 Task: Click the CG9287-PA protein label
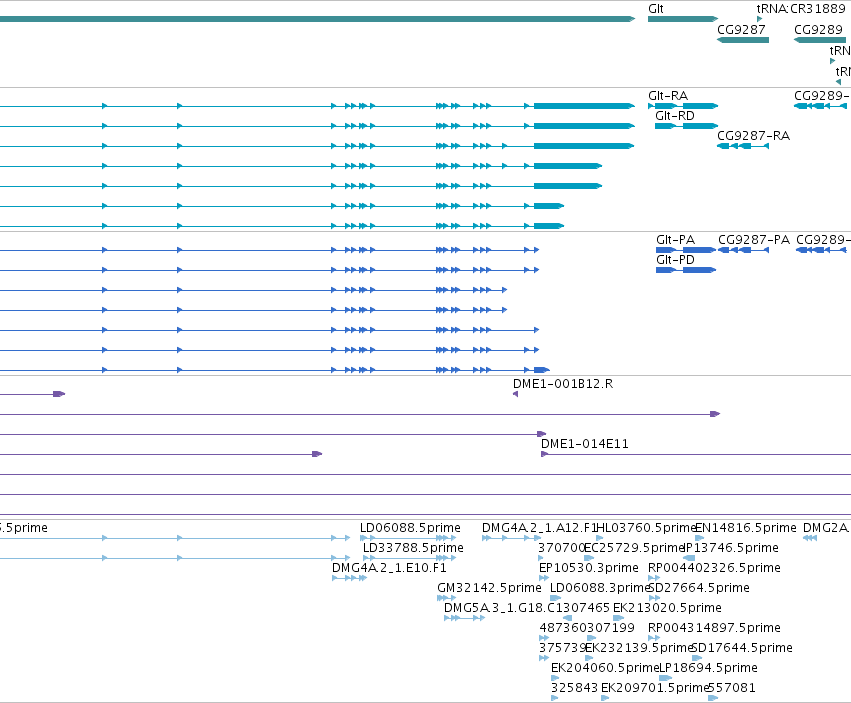coord(754,239)
